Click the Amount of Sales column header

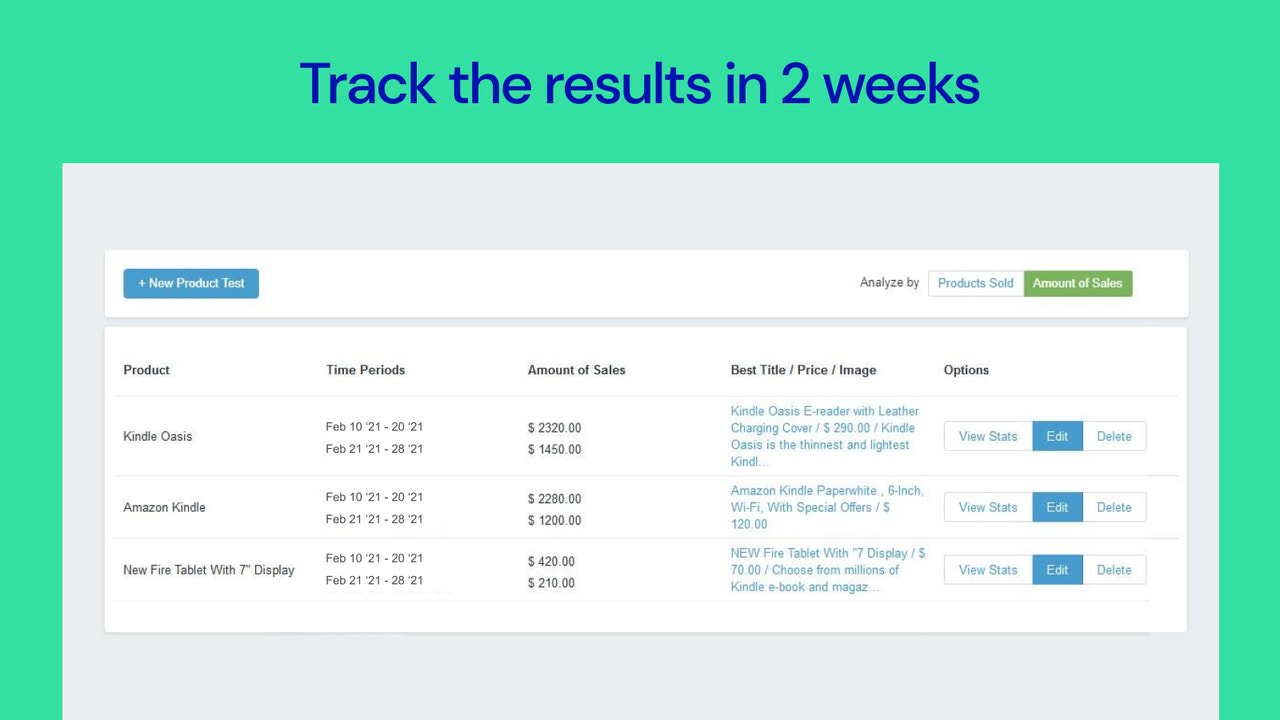tap(576, 370)
